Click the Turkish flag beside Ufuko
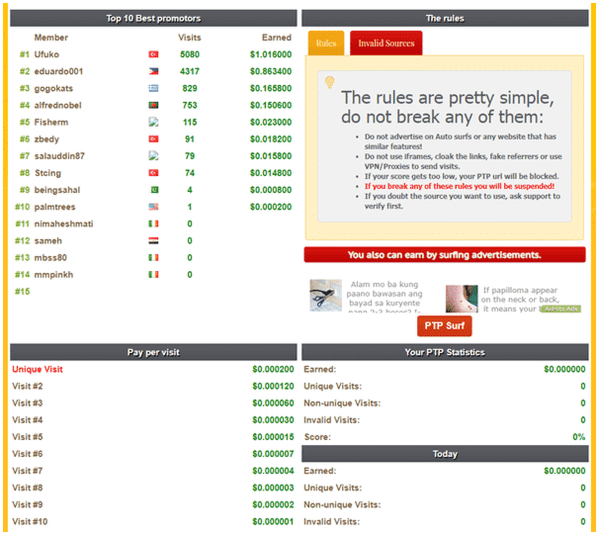599x535 pixels. coord(154,54)
